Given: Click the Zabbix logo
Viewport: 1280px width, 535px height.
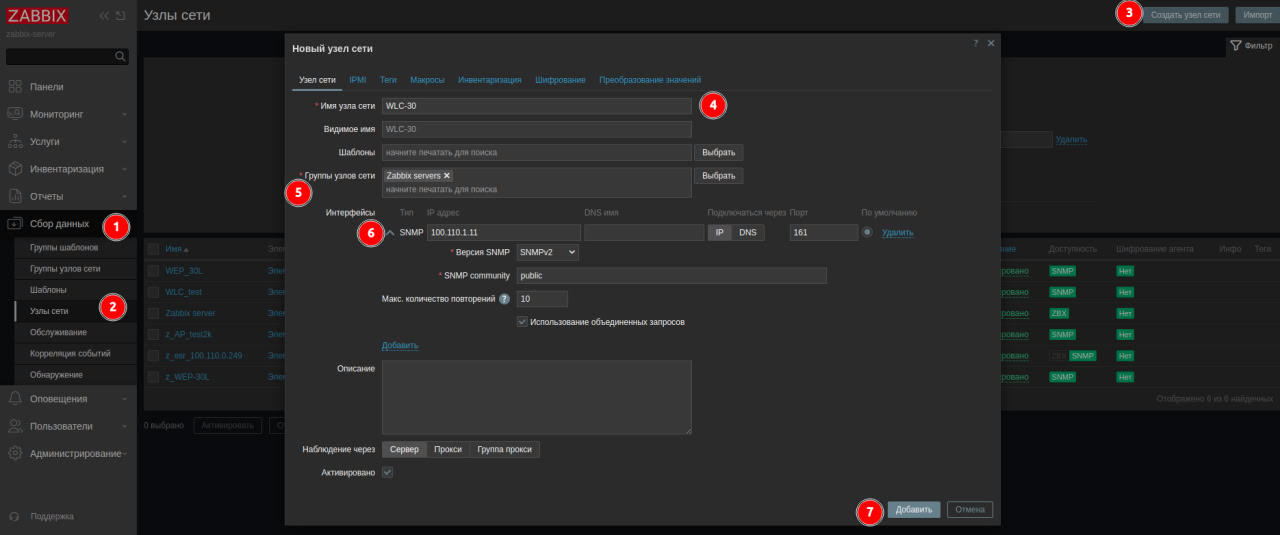Looking at the screenshot, I should (37, 15).
